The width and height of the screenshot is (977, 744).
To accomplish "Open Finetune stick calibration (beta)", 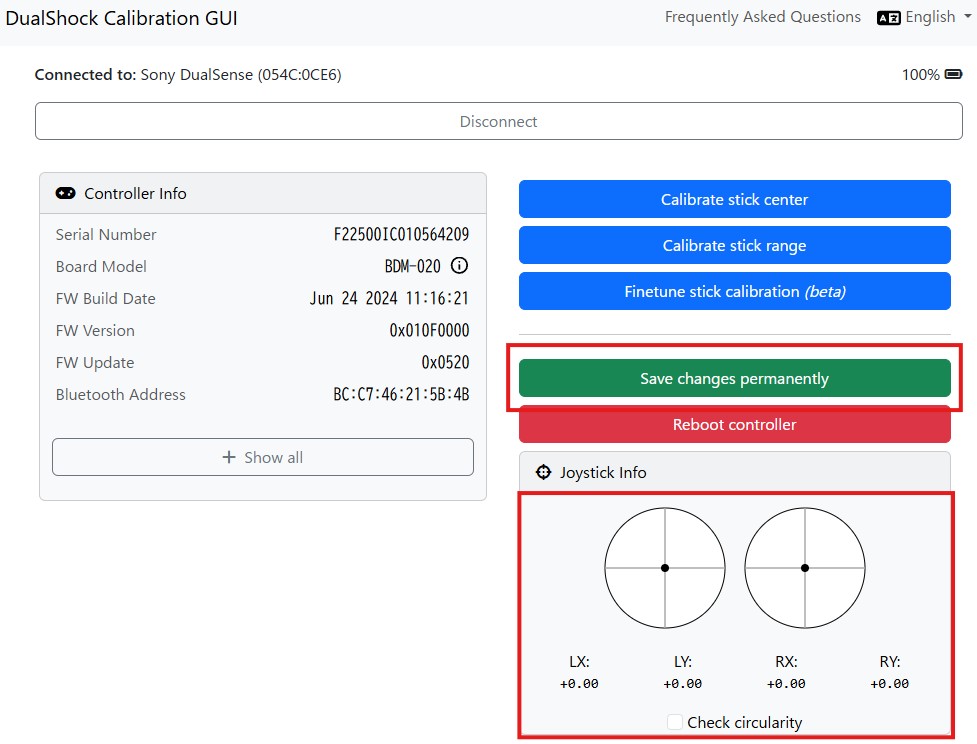I will pos(734,291).
